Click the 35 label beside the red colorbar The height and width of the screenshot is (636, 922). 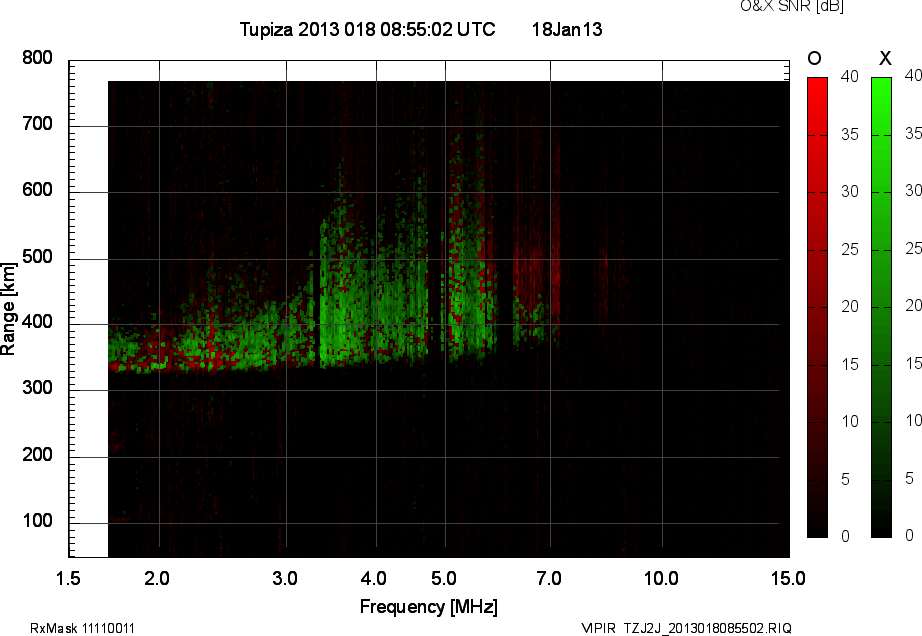pyautogui.click(x=850, y=135)
